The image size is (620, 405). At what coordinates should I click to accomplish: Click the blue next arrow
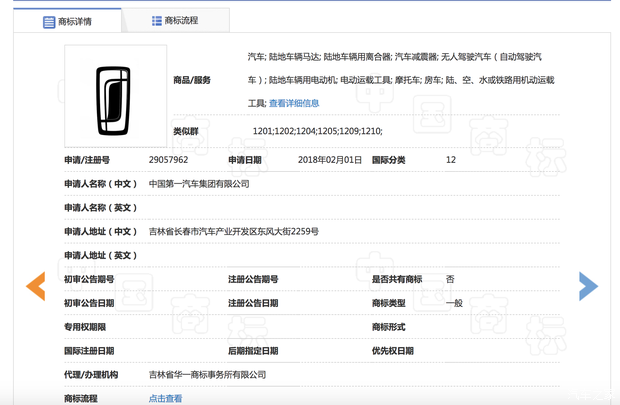point(588,286)
